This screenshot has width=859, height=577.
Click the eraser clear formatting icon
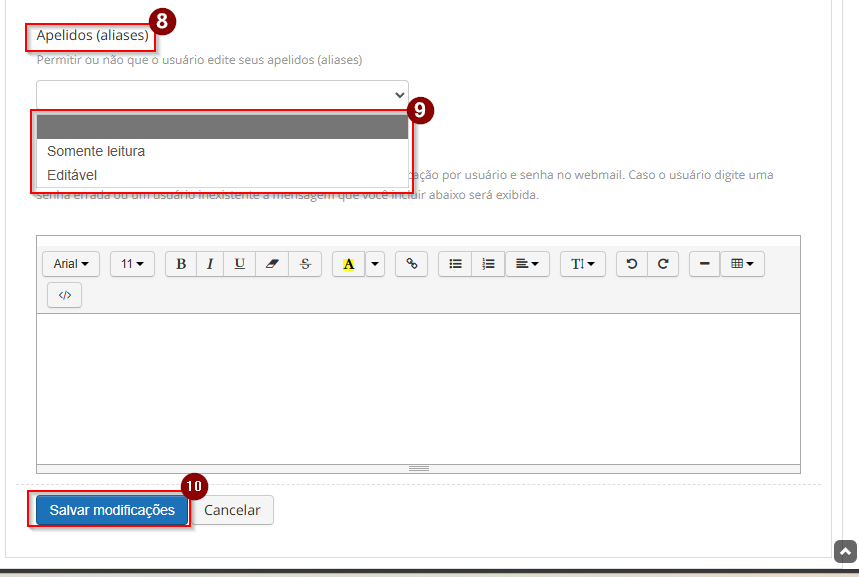[272, 264]
